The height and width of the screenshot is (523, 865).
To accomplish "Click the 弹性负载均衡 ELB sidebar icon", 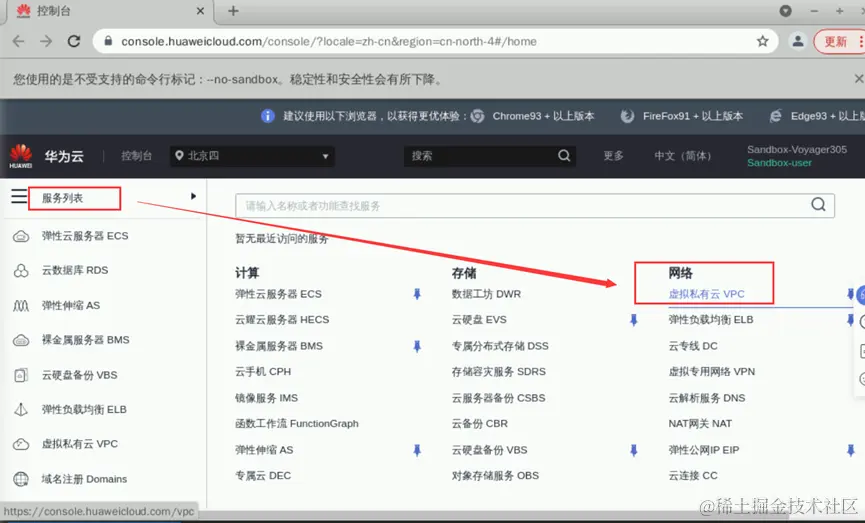I will coord(21,410).
